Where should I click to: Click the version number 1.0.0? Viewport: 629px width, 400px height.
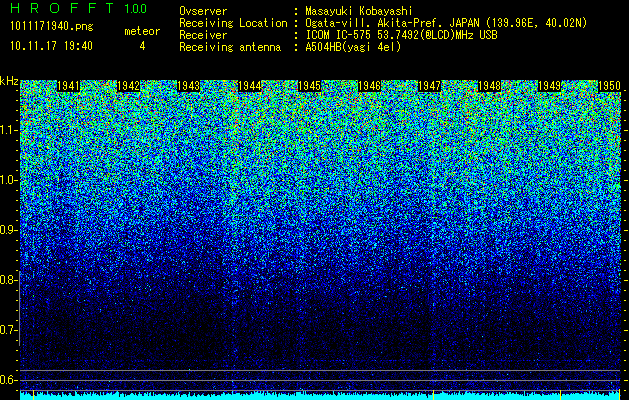tap(136, 9)
